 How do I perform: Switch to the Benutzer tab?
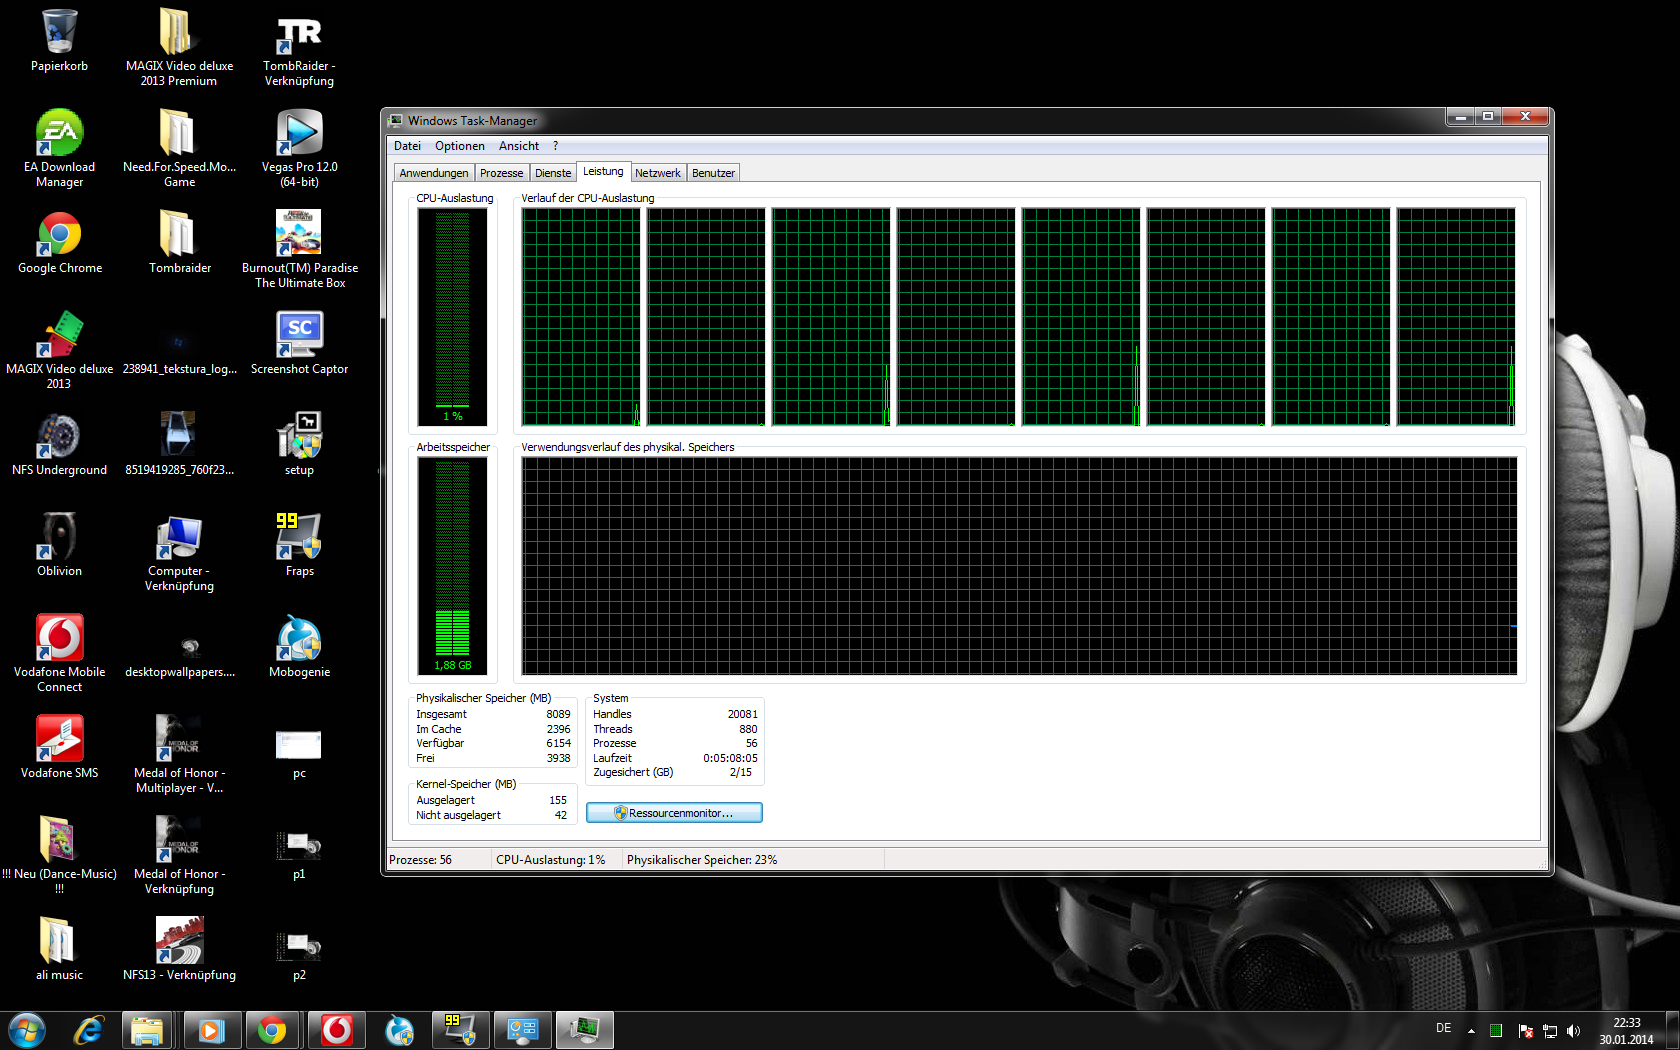(x=713, y=173)
